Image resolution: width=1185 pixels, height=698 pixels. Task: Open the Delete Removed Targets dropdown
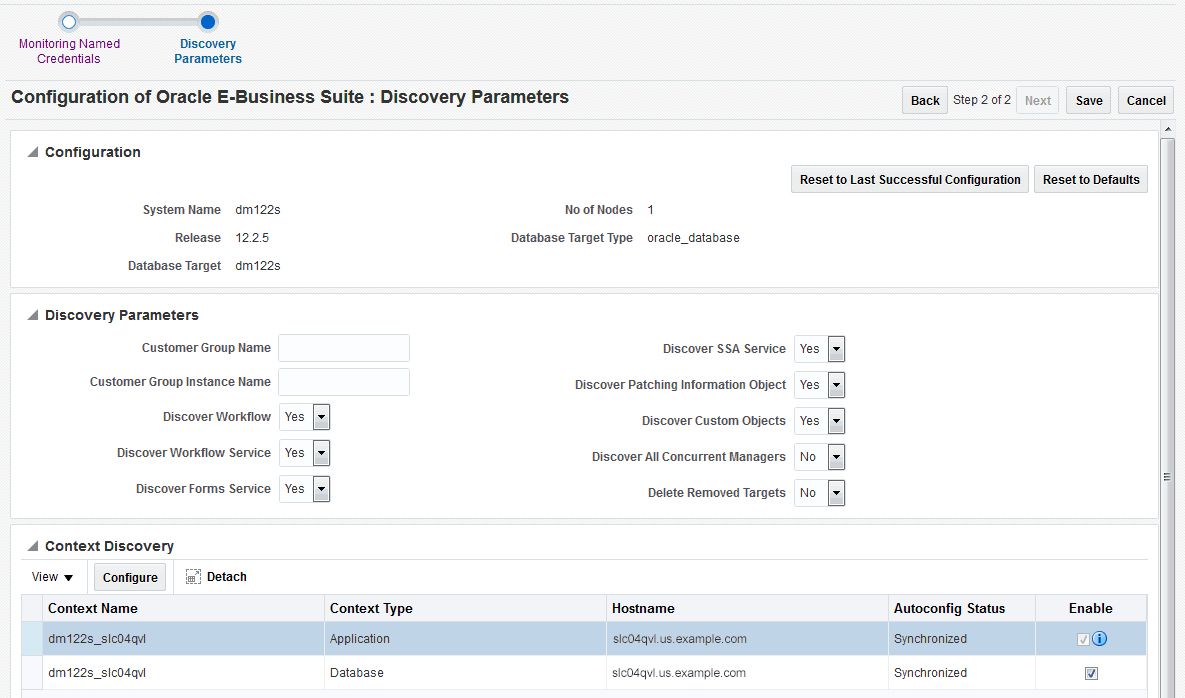click(836, 493)
